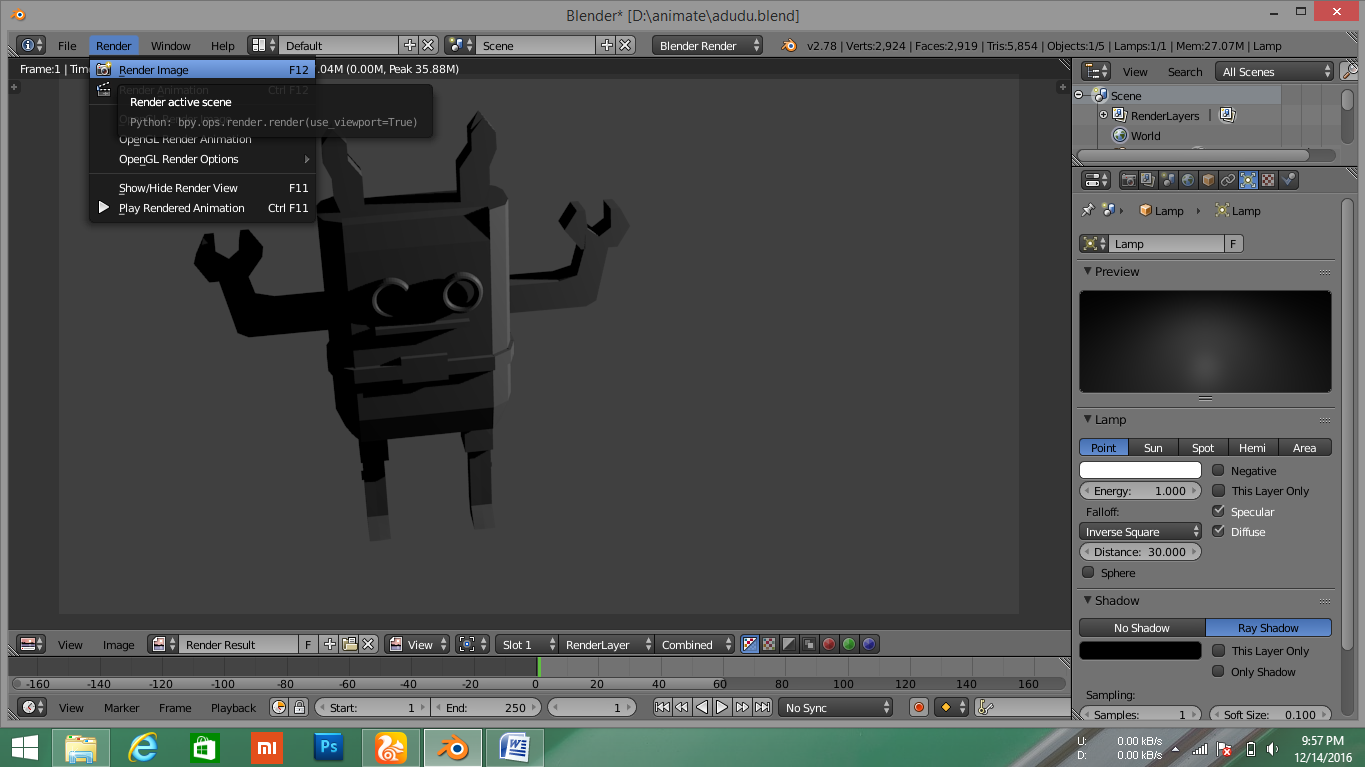1365x767 pixels.
Task: Open the Object Constraints tab (chain icon)
Action: click(x=1228, y=179)
